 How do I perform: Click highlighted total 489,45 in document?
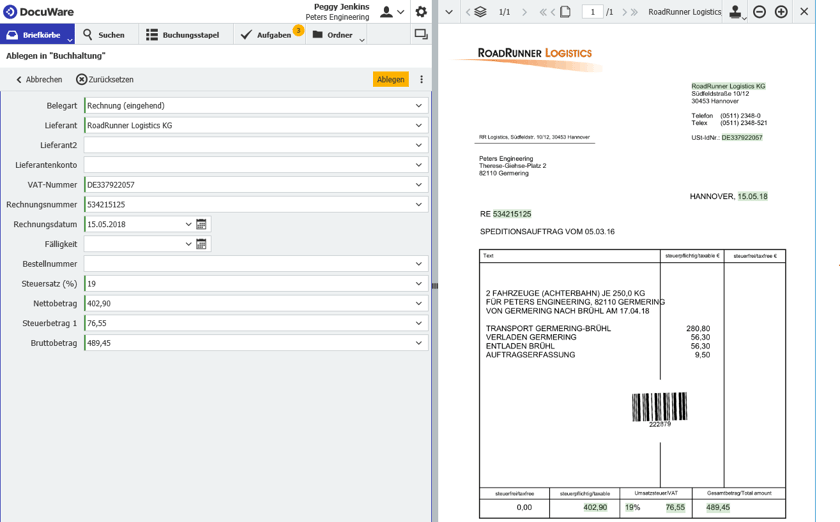click(718, 507)
